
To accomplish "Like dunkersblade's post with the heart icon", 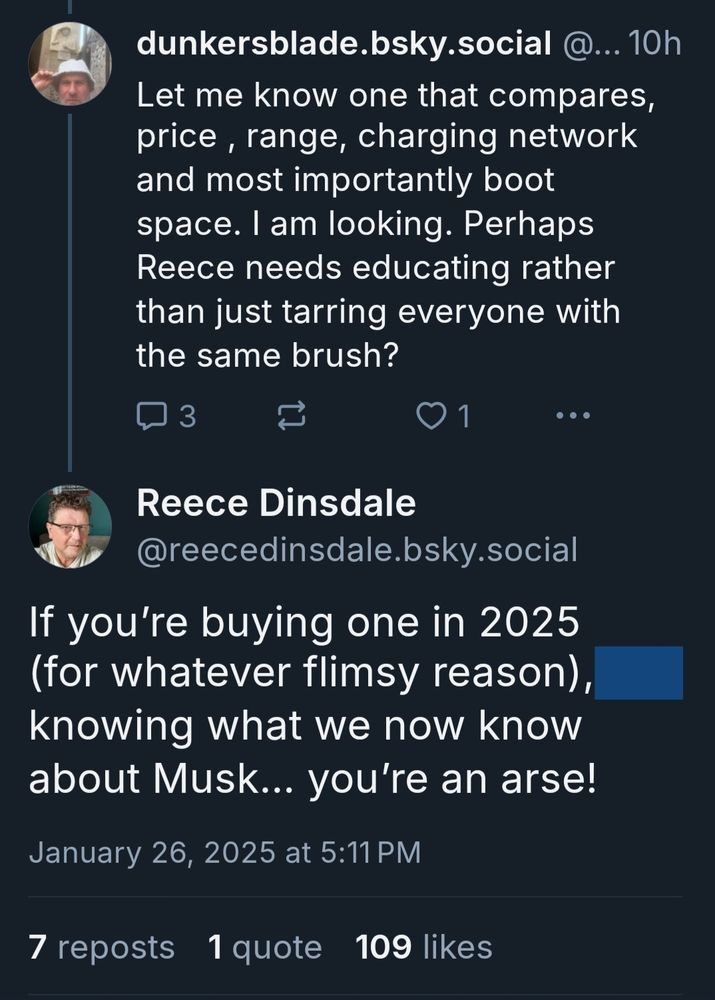I will click(x=429, y=415).
